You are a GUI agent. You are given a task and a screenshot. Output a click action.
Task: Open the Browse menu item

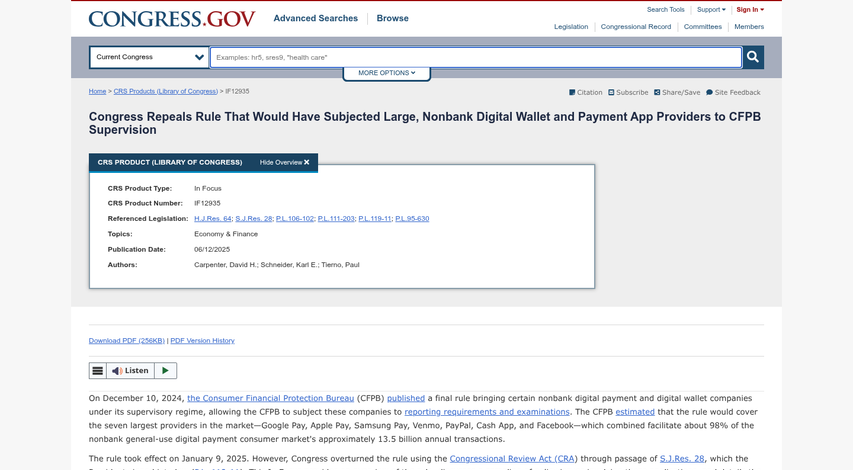[x=392, y=18]
